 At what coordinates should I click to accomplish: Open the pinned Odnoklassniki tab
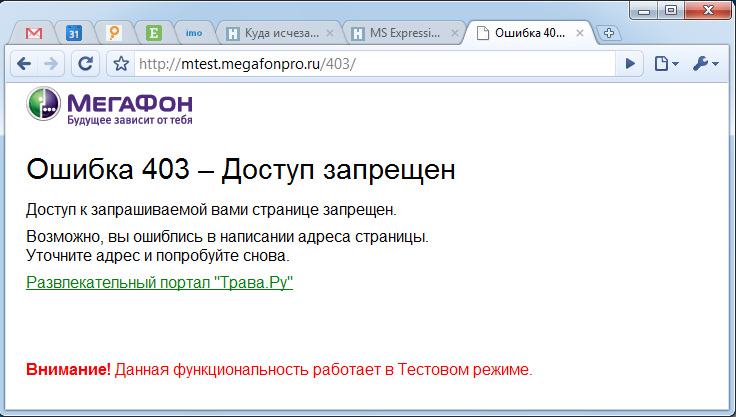[114, 33]
